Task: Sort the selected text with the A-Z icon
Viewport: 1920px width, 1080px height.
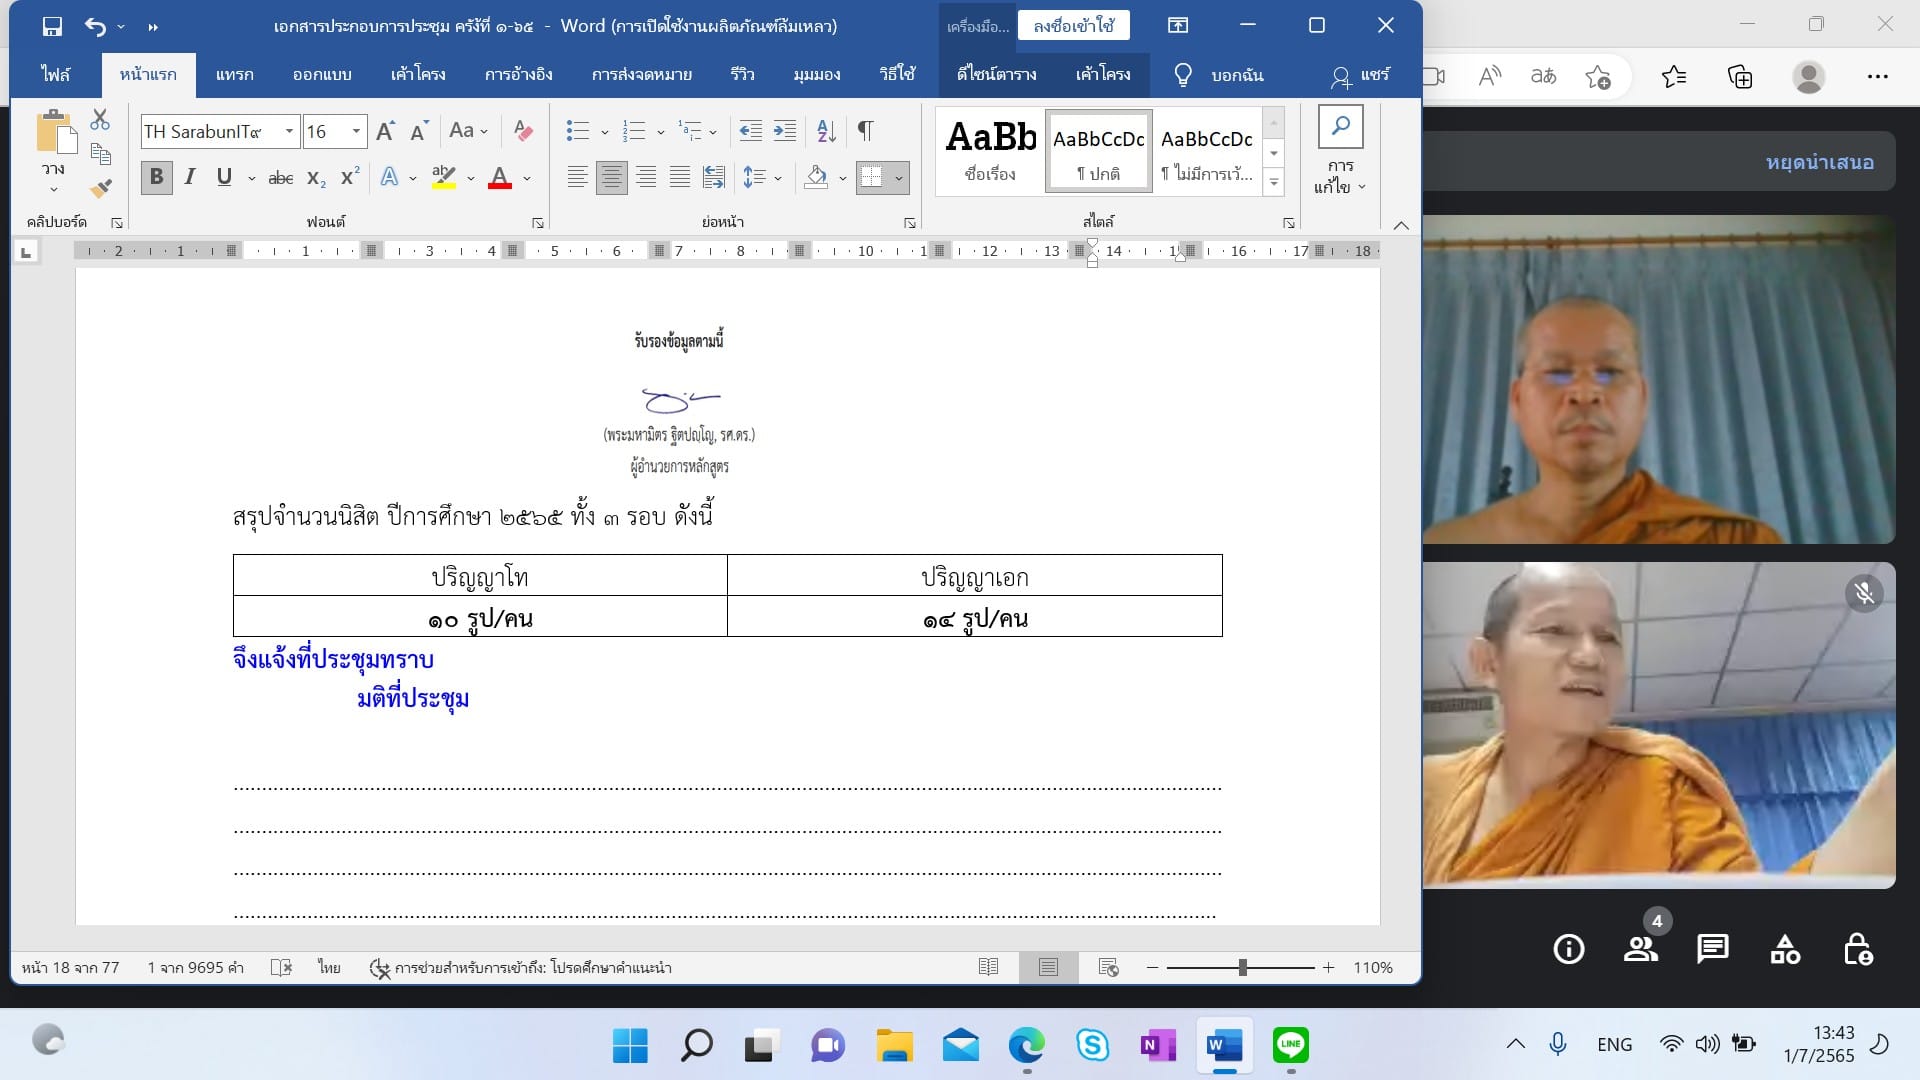Action: coord(826,131)
